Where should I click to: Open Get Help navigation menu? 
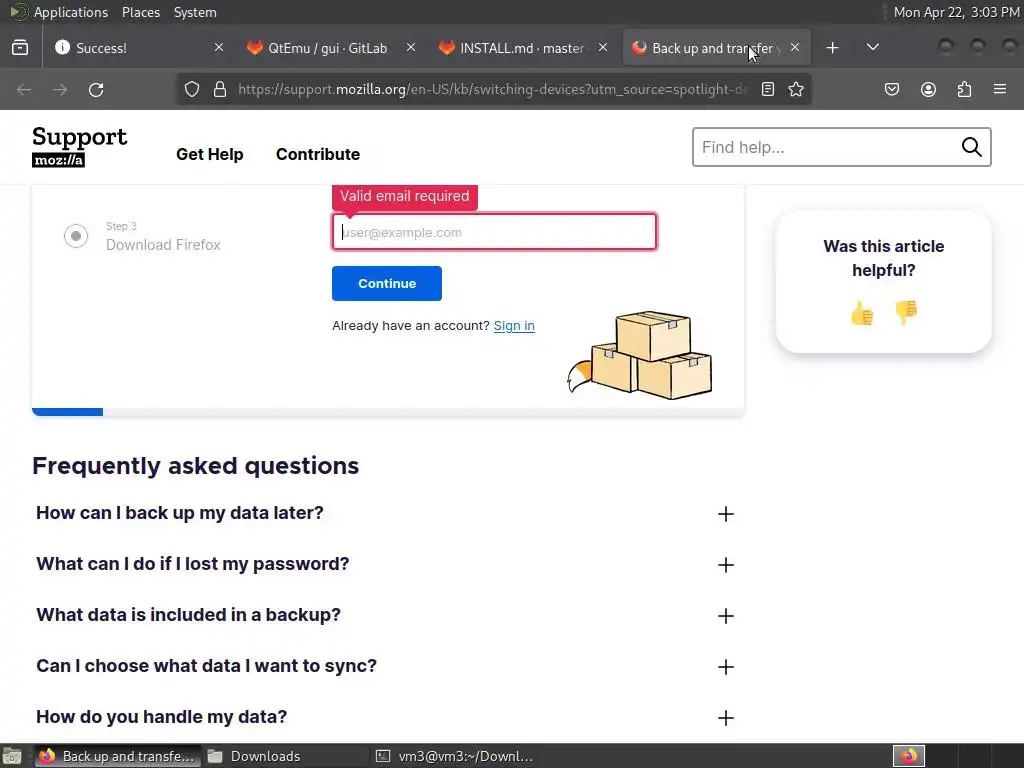tap(210, 154)
